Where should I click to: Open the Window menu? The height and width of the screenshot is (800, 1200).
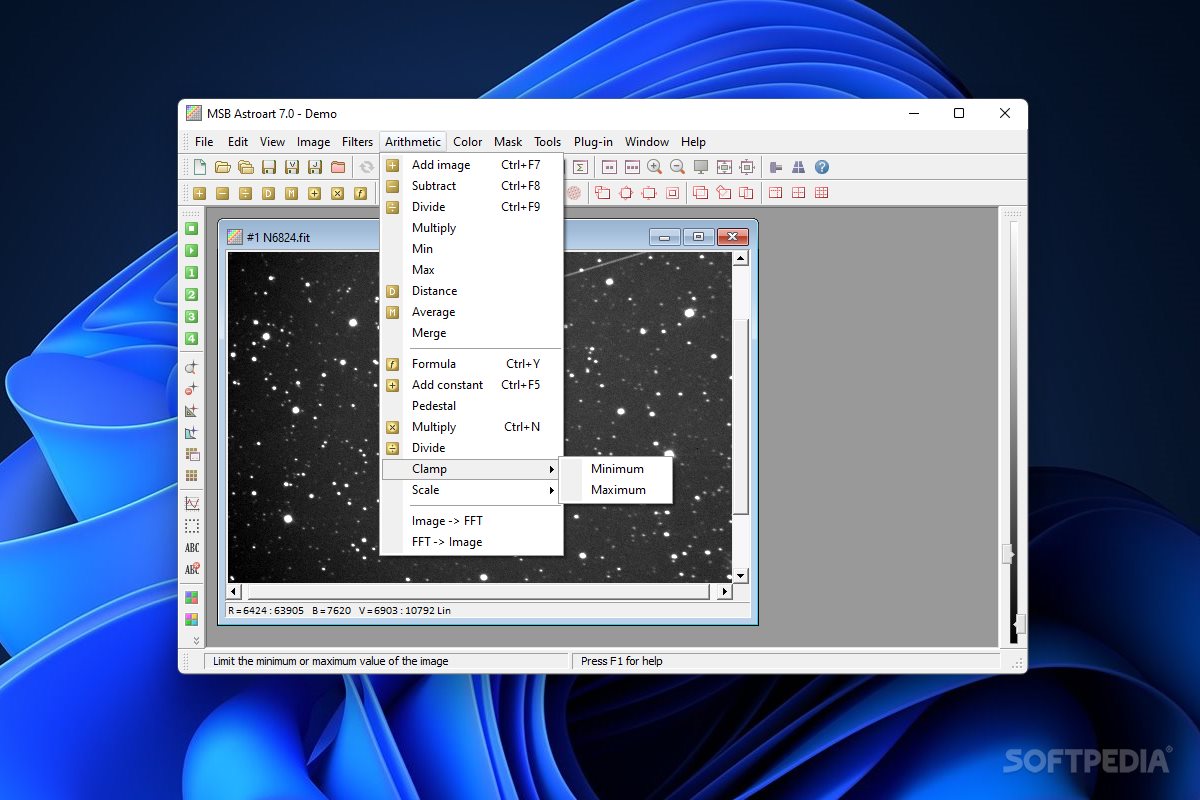[647, 142]
